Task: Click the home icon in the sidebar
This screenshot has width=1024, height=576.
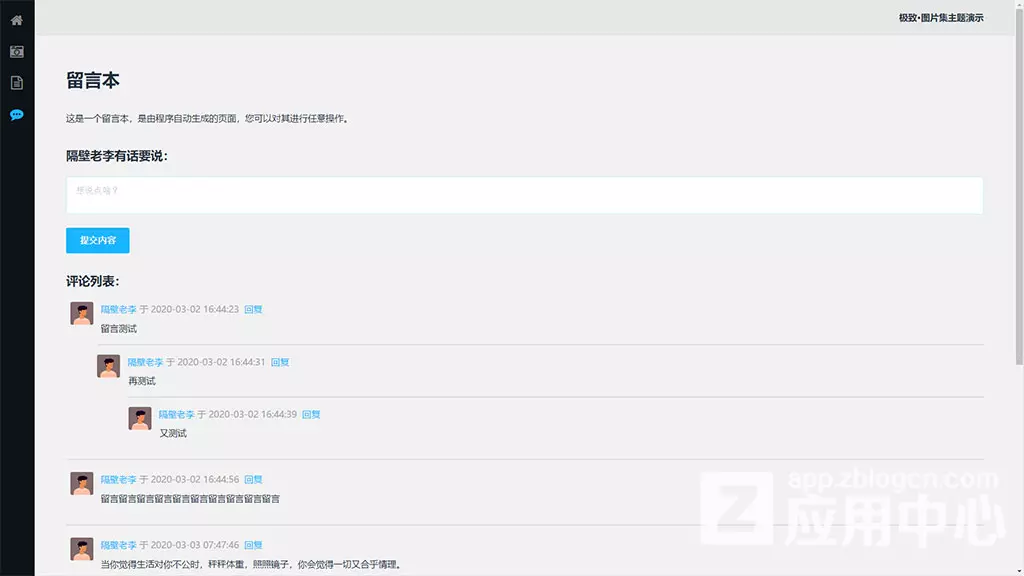Action: [x=17, y=20]
